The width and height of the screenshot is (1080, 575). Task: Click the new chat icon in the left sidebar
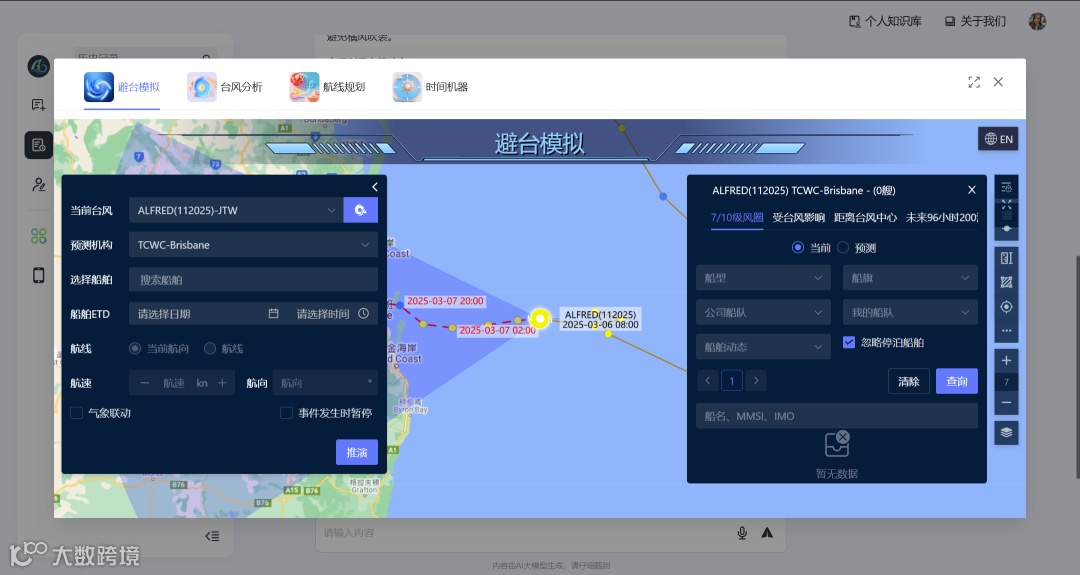point(39,105)
